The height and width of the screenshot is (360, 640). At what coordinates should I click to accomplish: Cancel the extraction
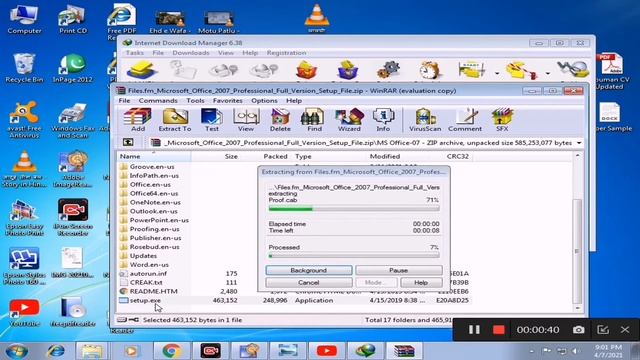(x=309, y=282)
